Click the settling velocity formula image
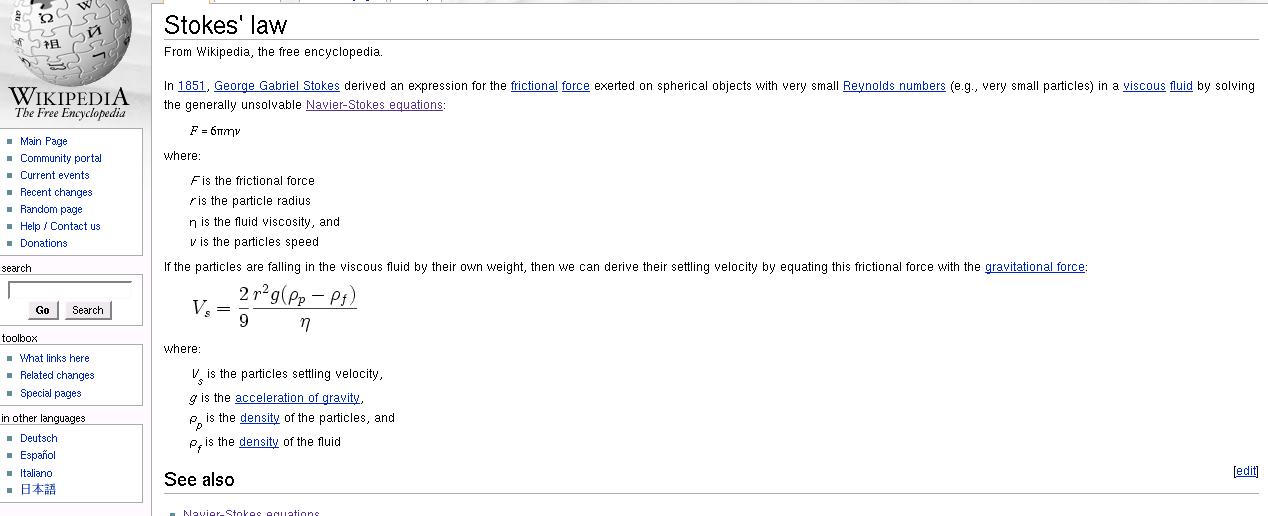Viewport: 1268px width, 516px height. click(275, 307)
